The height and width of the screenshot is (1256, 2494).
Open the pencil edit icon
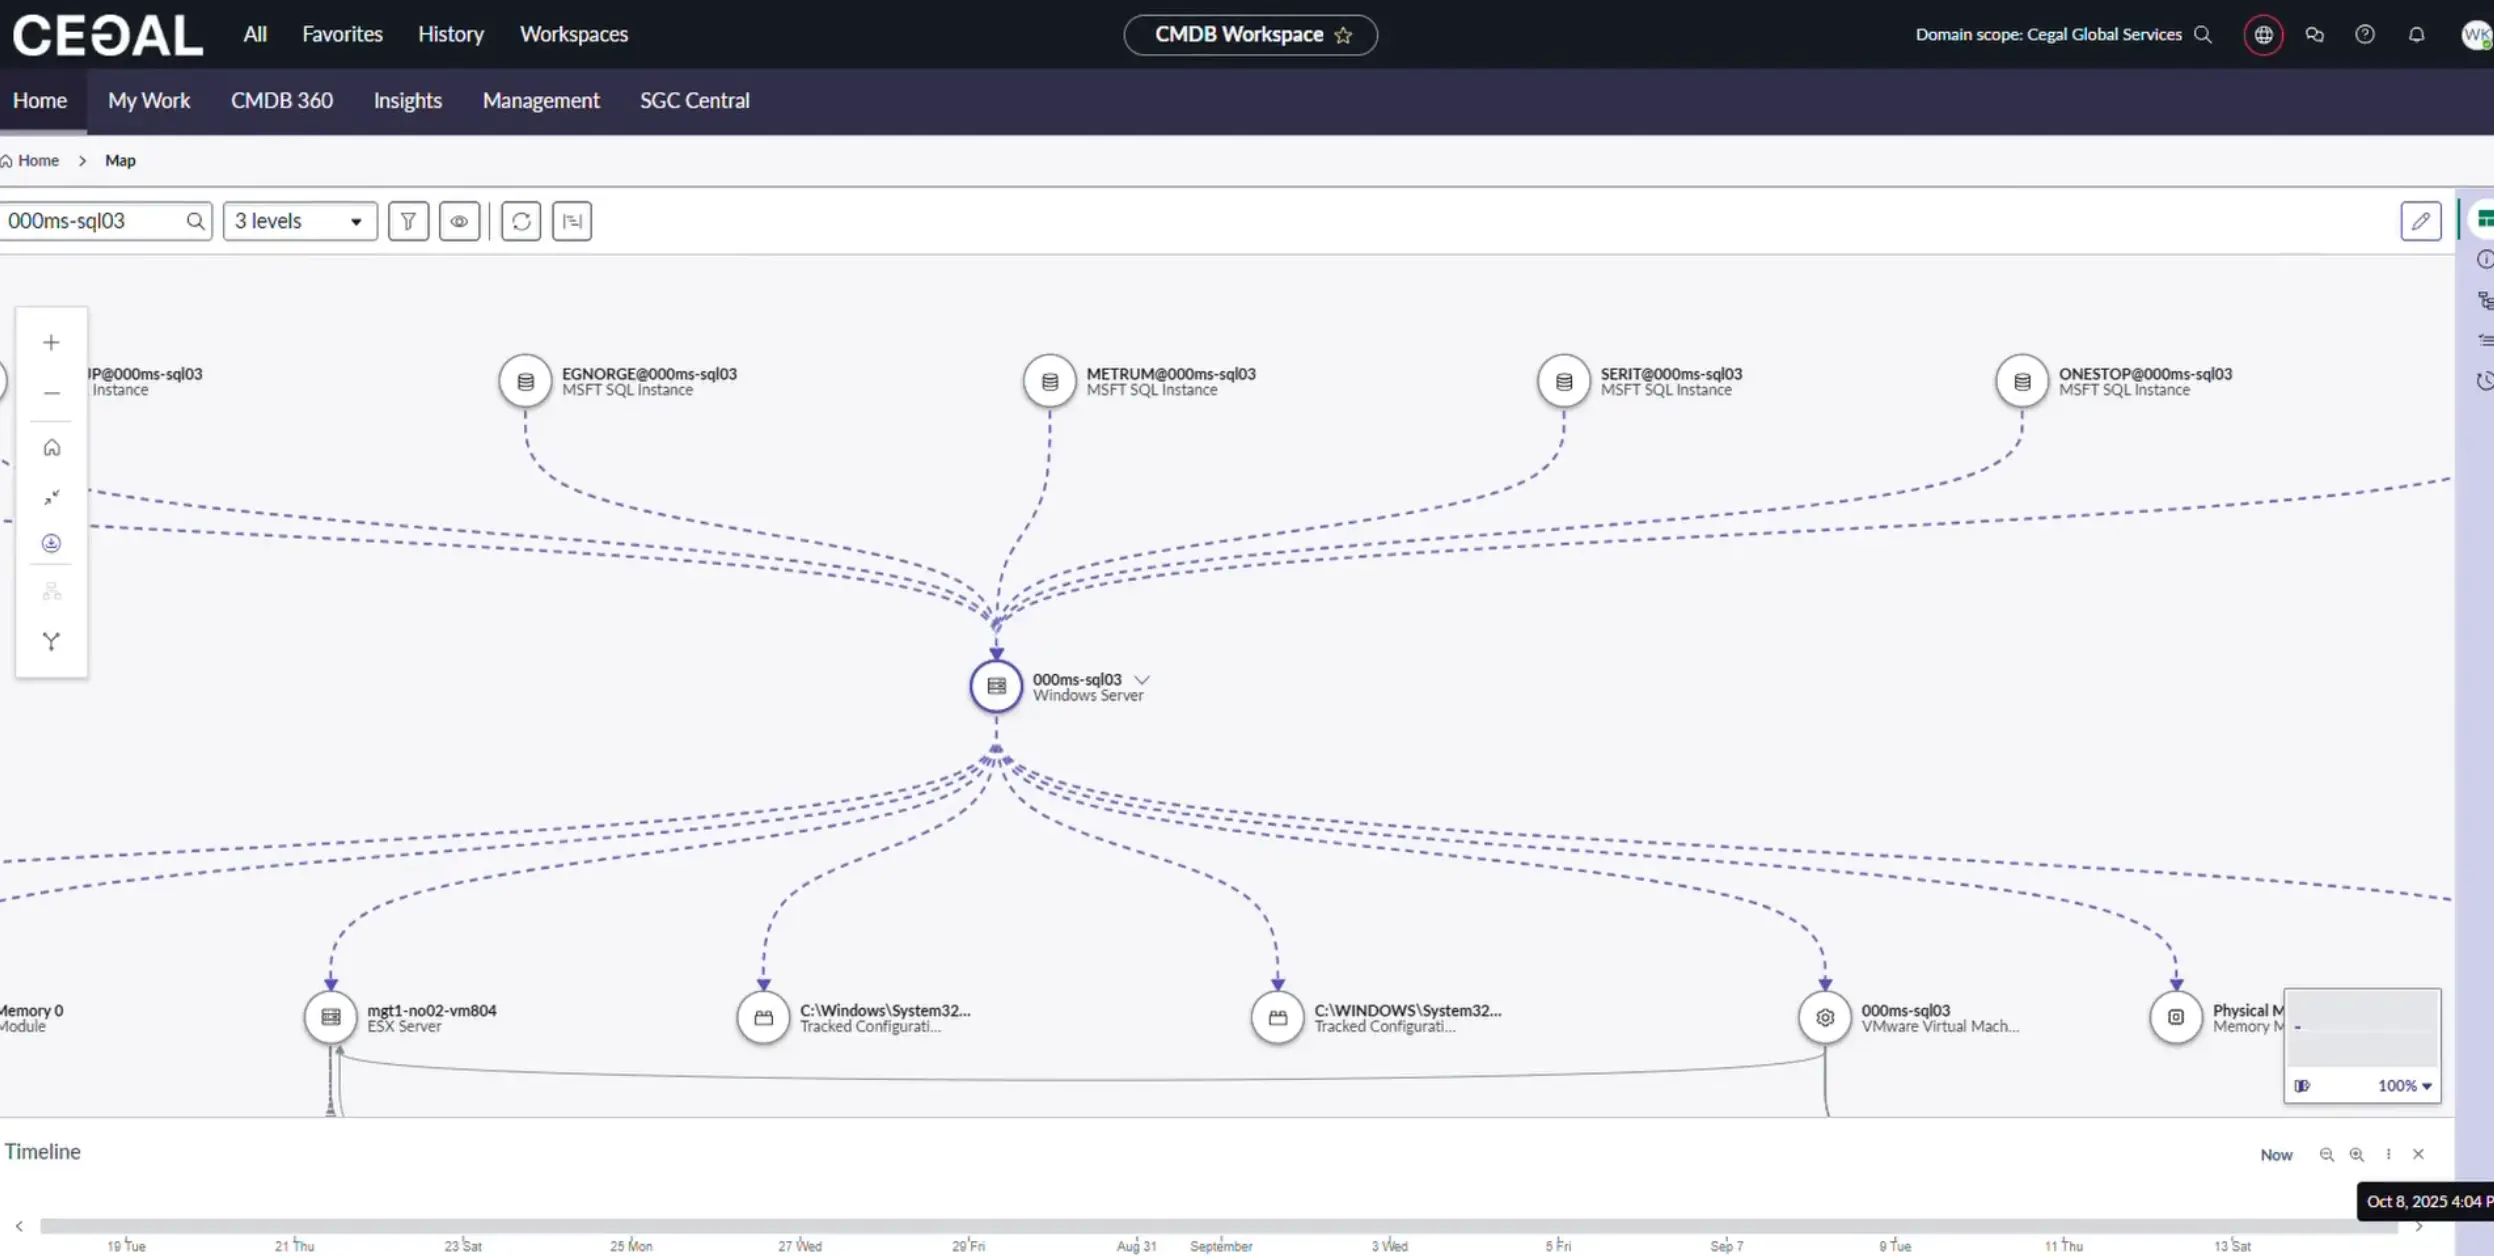(x=2420, y=221)
